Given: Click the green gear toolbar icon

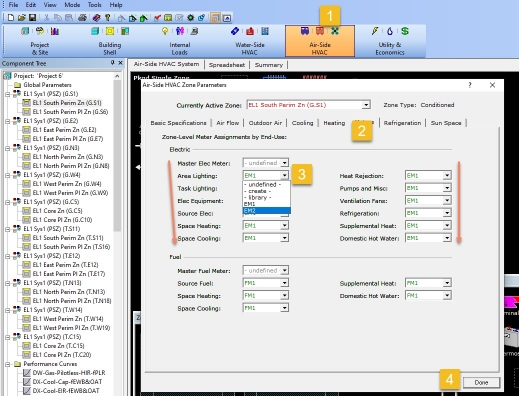Looking at the screenshot, I should (x=191, y=18).
